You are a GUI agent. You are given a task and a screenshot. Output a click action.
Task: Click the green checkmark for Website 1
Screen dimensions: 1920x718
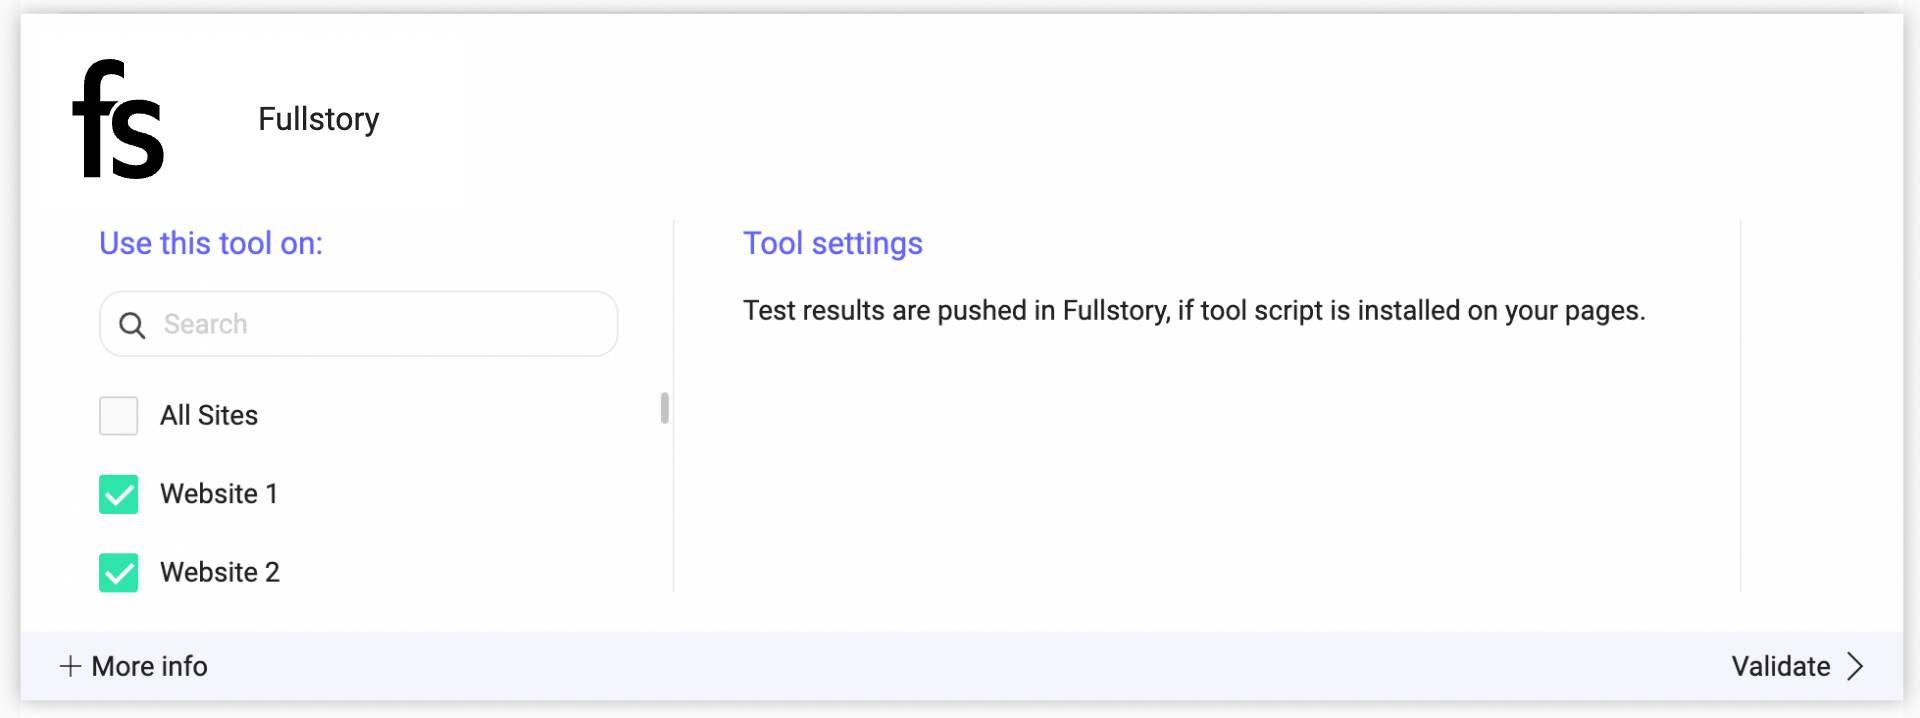[118, 494]
